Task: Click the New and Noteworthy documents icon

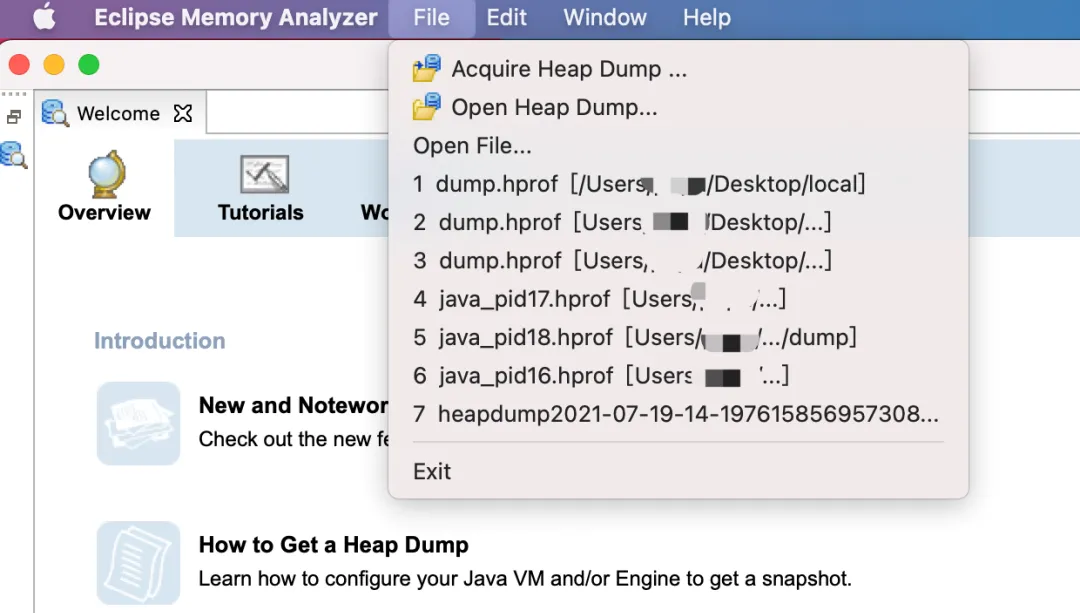Action: pyautogui.click(x=138, y=424)
